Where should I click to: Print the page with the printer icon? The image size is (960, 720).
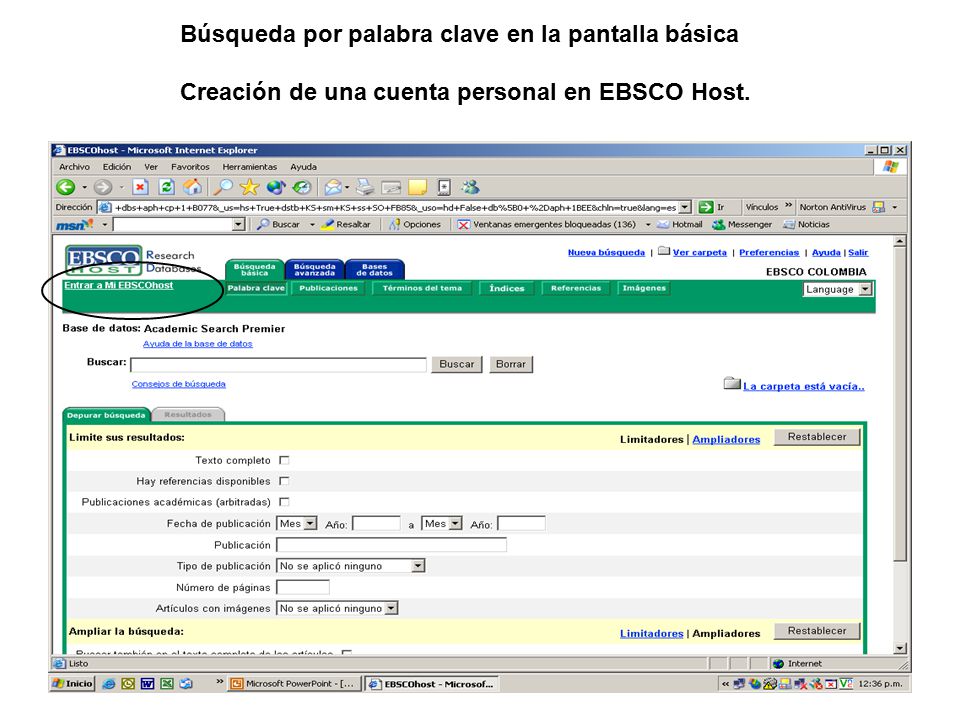(x=365, y=187)
